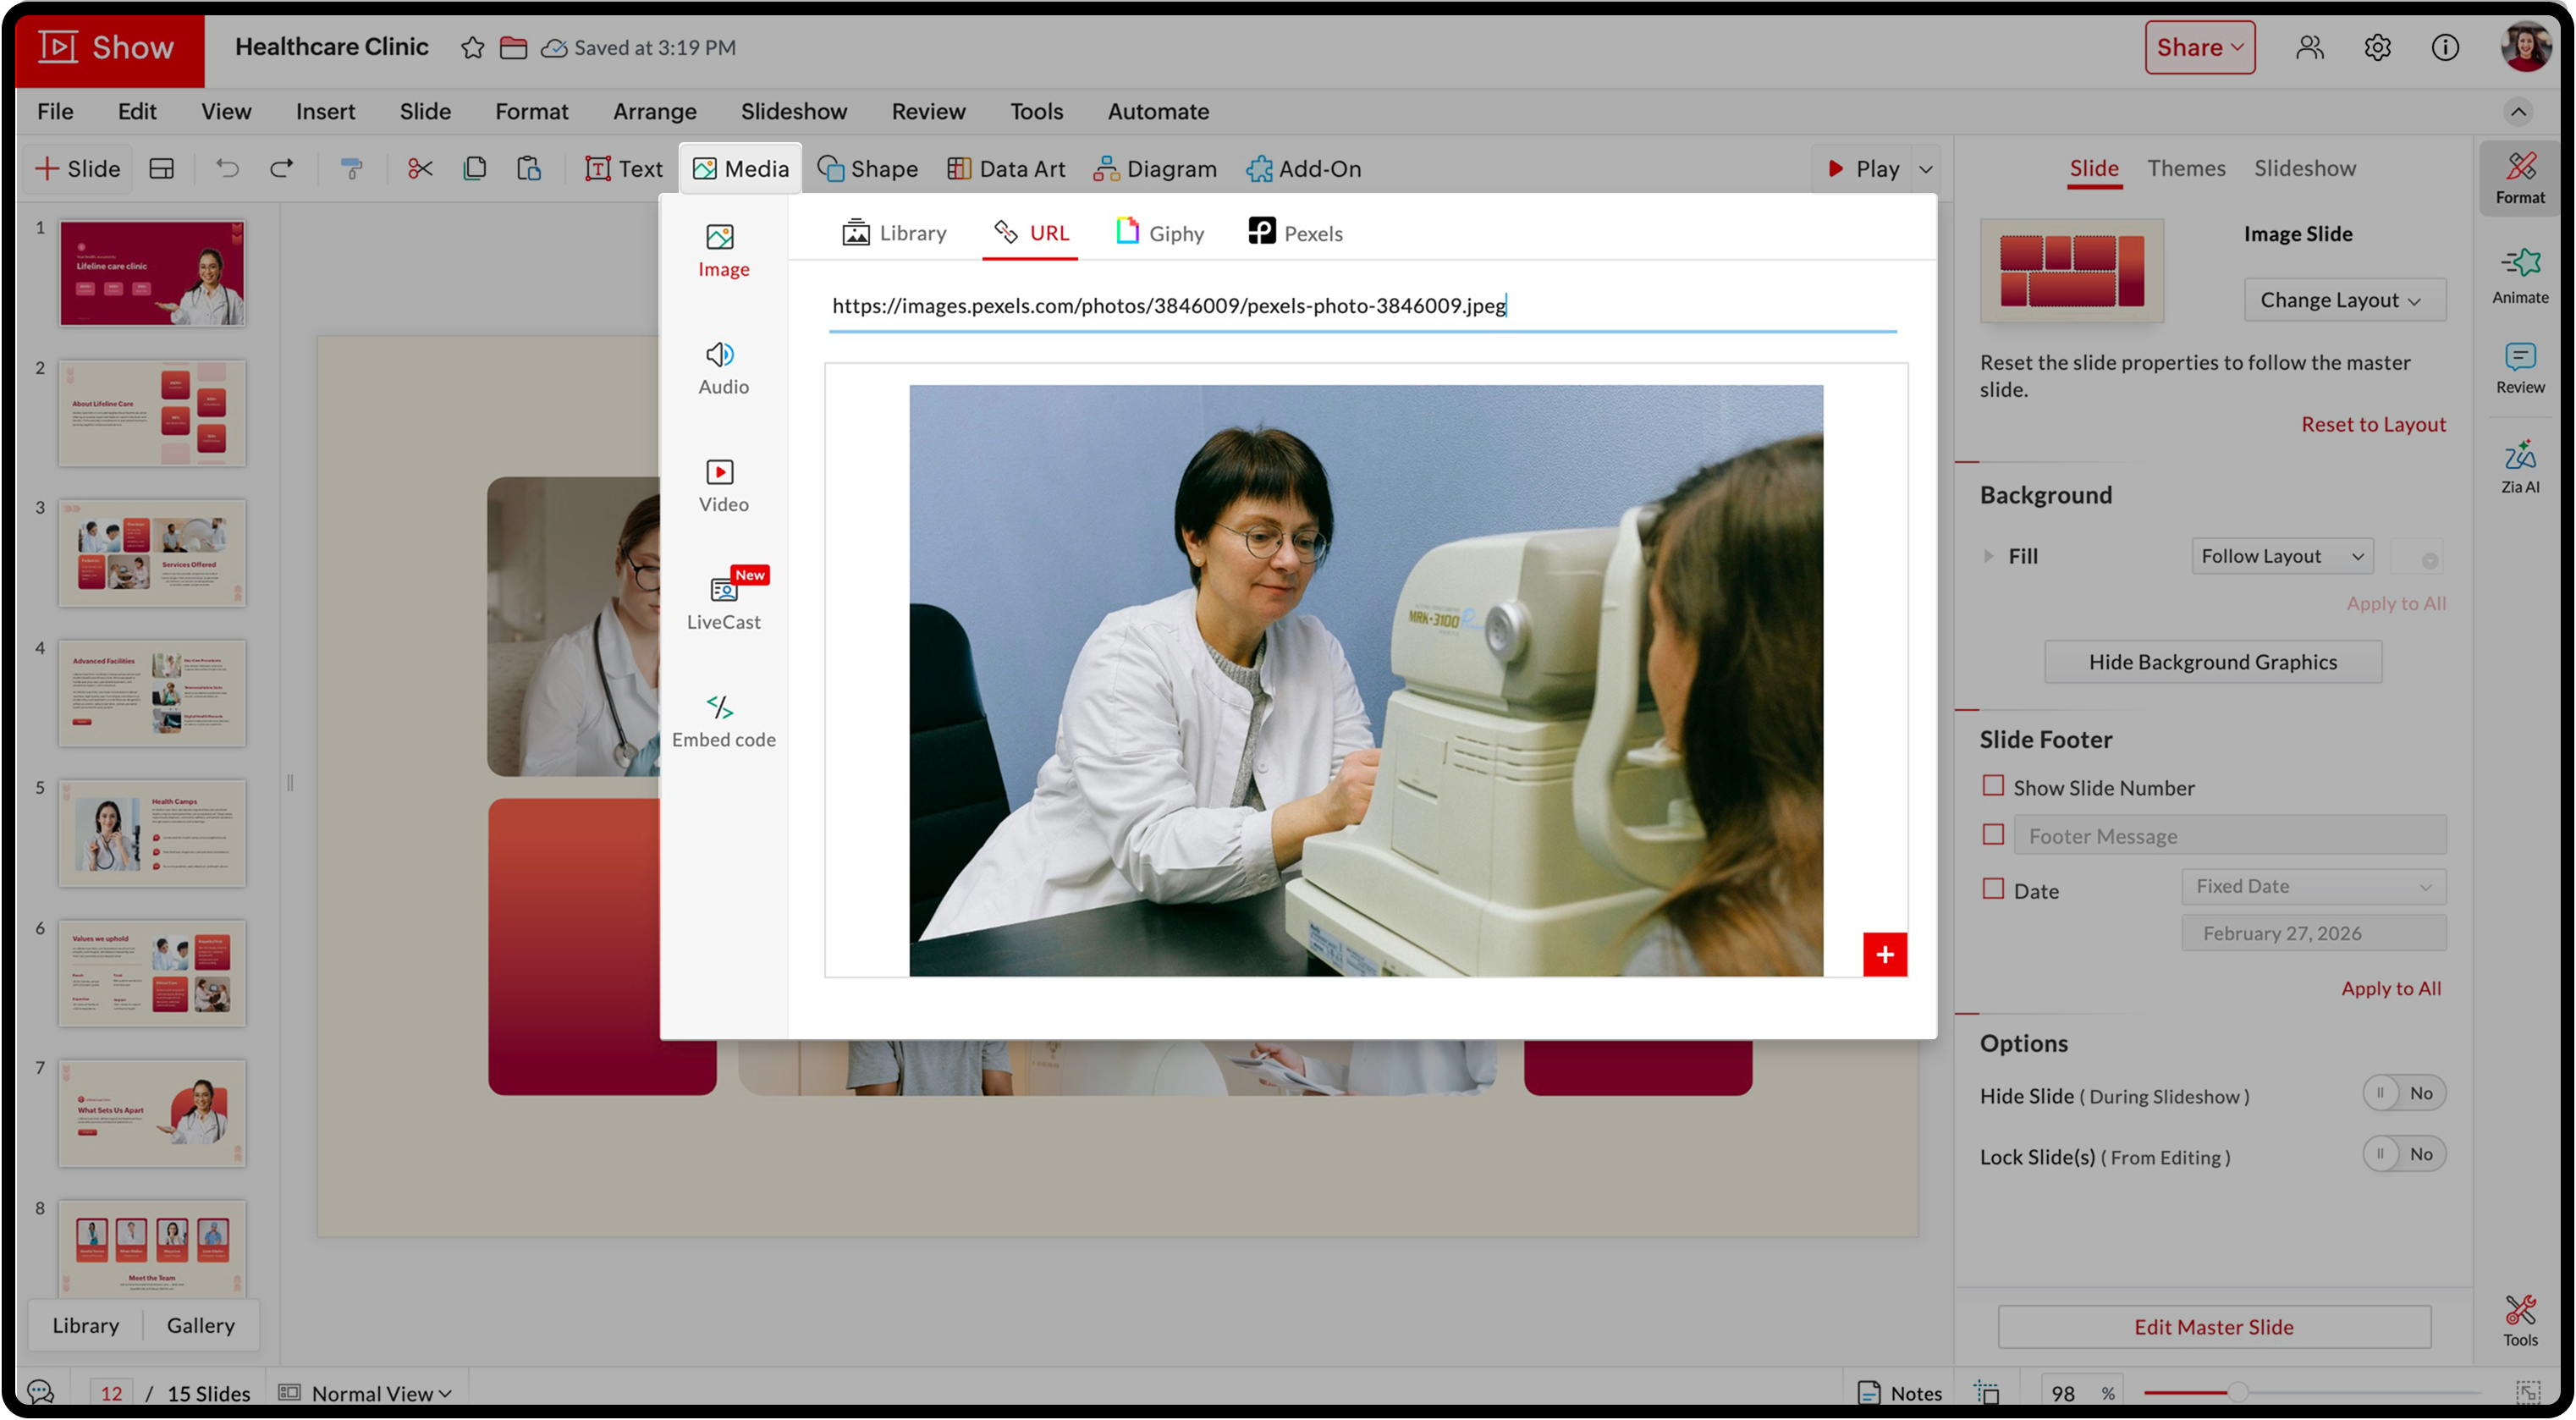Enable Show Slide Number checkbox
The image size is (2576, 1420).
coord(1992,786)
